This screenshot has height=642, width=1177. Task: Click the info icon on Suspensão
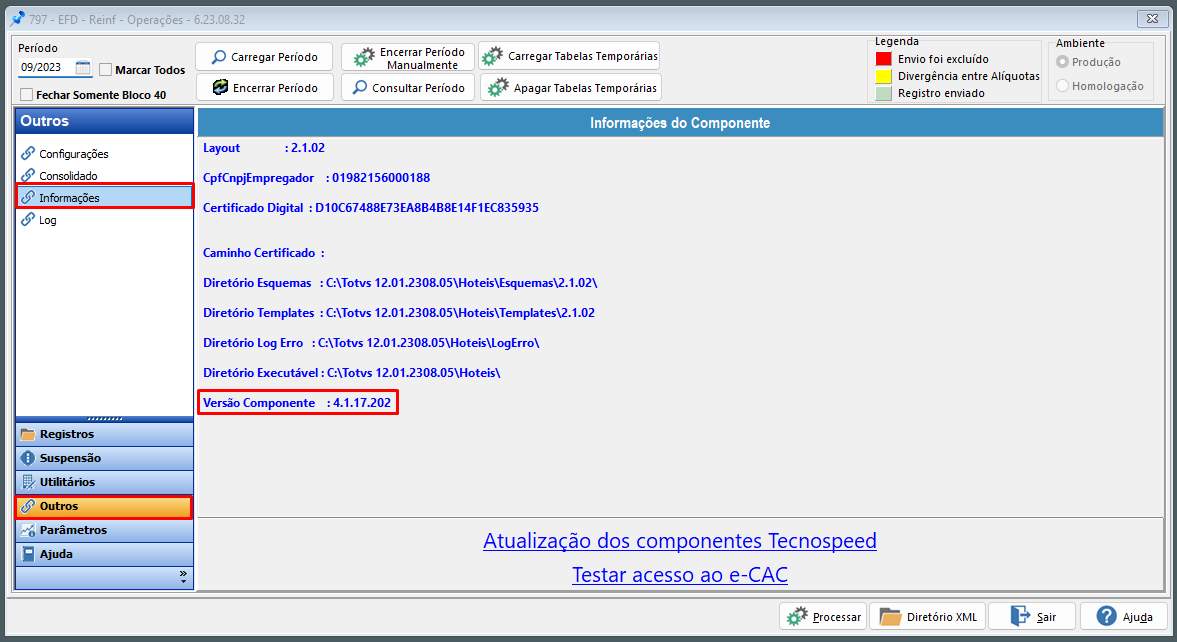28,458
